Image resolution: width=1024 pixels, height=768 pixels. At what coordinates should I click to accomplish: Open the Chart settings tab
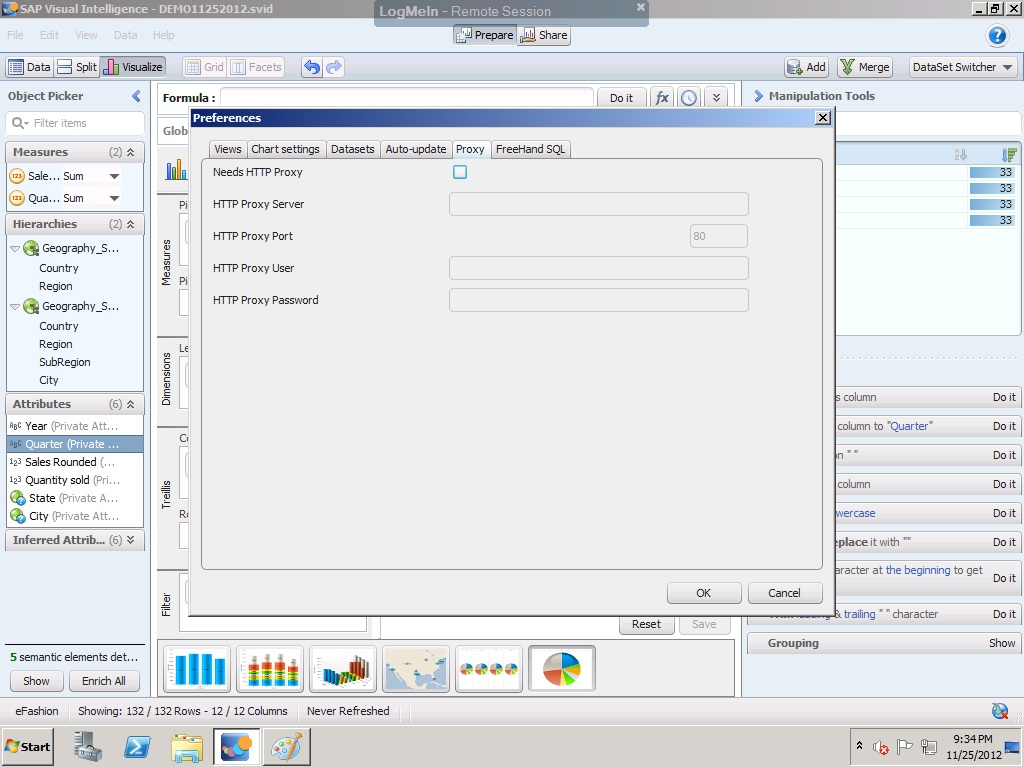285,150
